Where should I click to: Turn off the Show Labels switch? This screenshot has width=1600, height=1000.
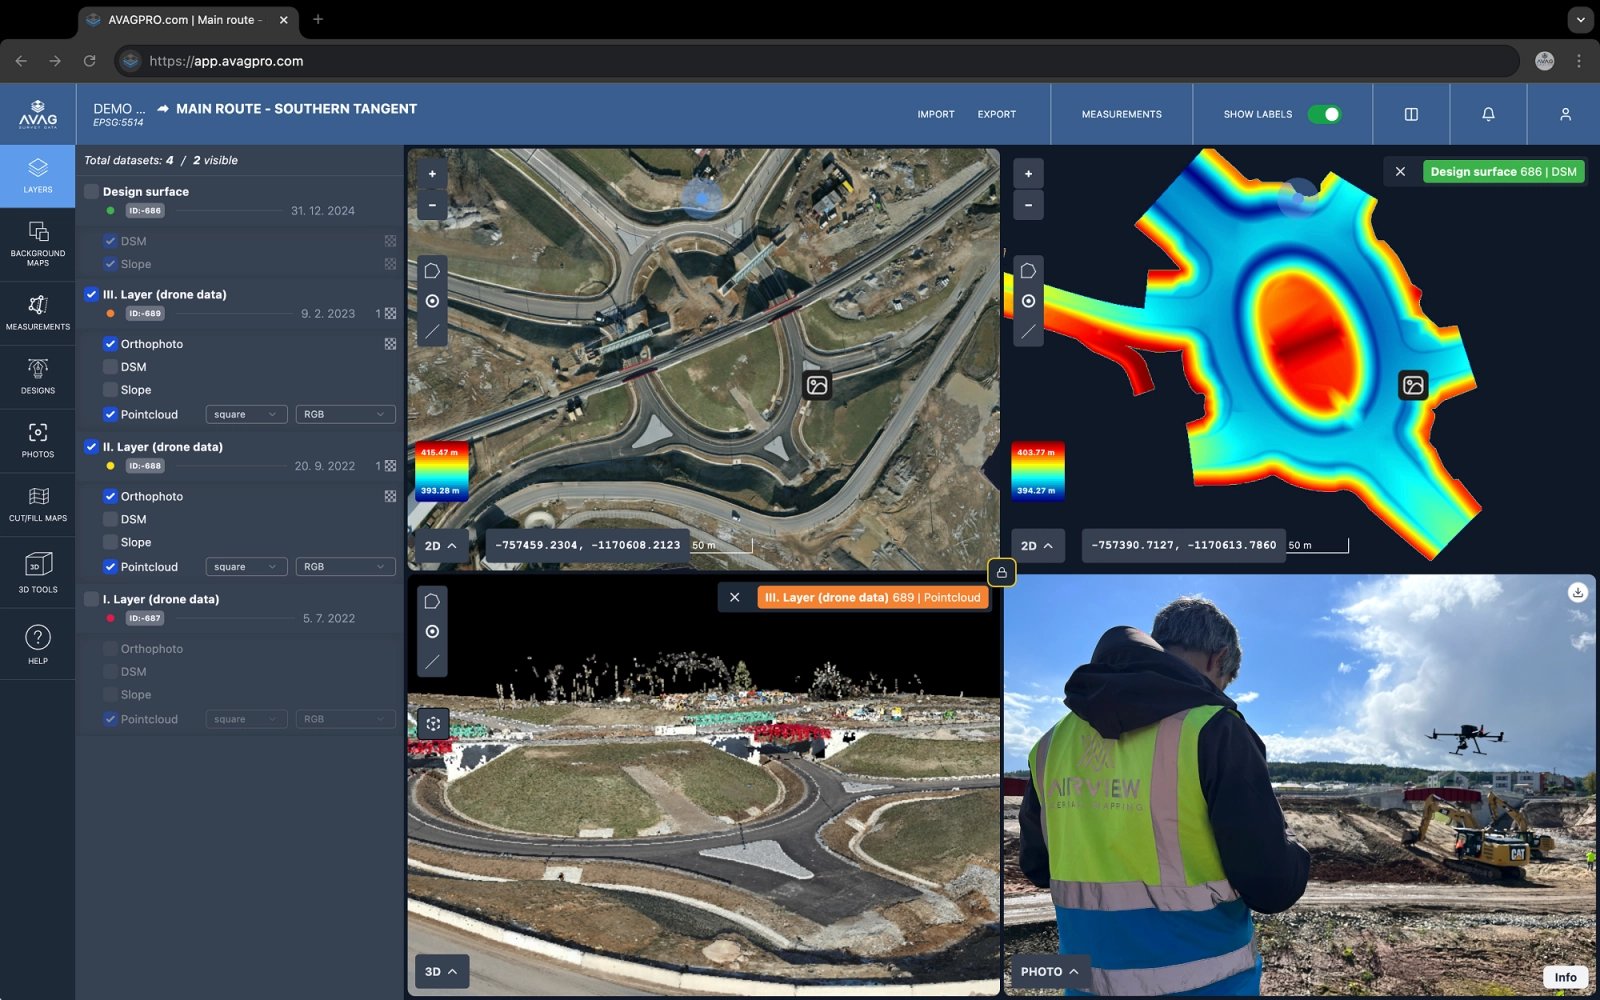[1324, 114]
